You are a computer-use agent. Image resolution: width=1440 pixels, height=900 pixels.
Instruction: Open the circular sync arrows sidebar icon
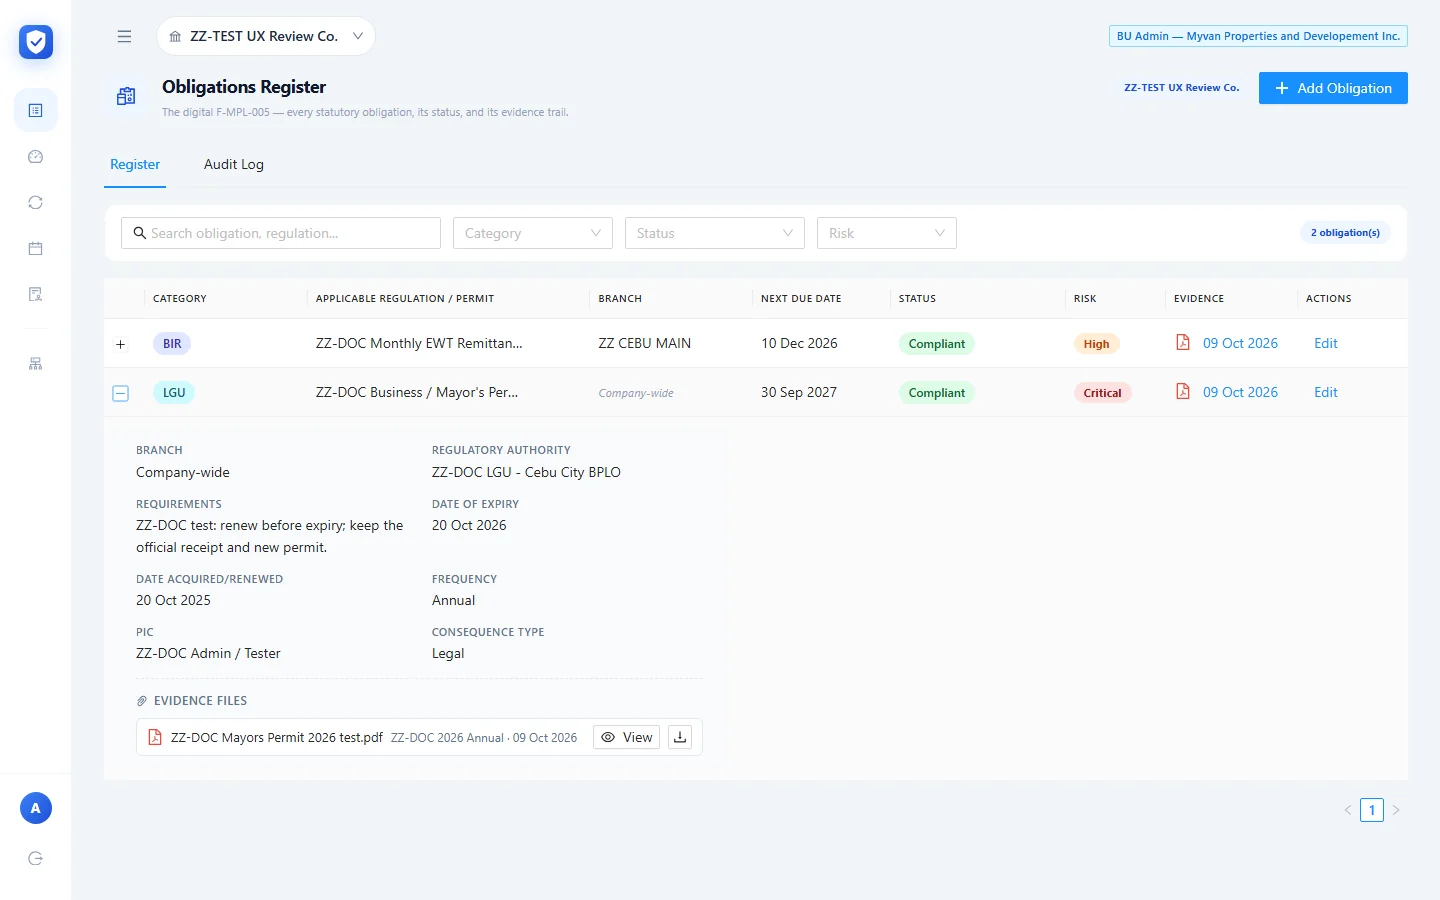click(x=36, y=202)
